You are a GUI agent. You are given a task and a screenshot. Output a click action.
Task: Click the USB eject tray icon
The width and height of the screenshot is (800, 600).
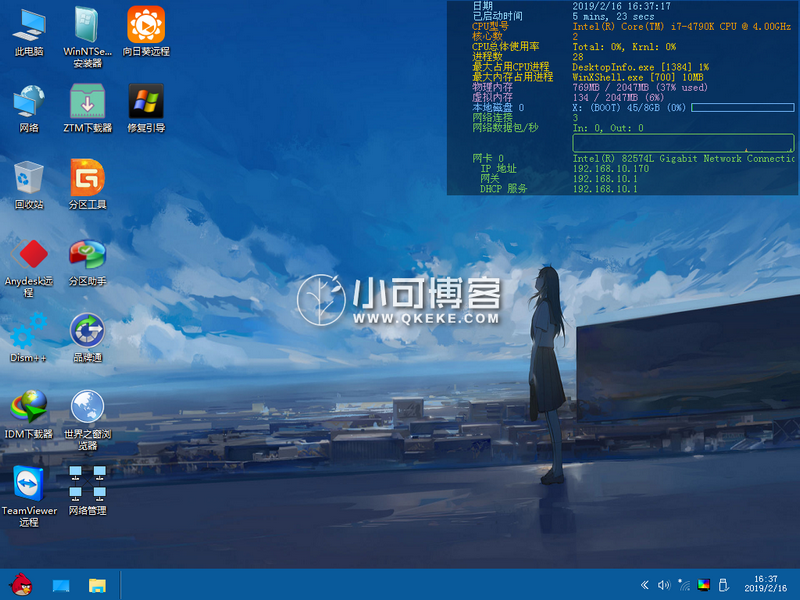pos(723,585)
